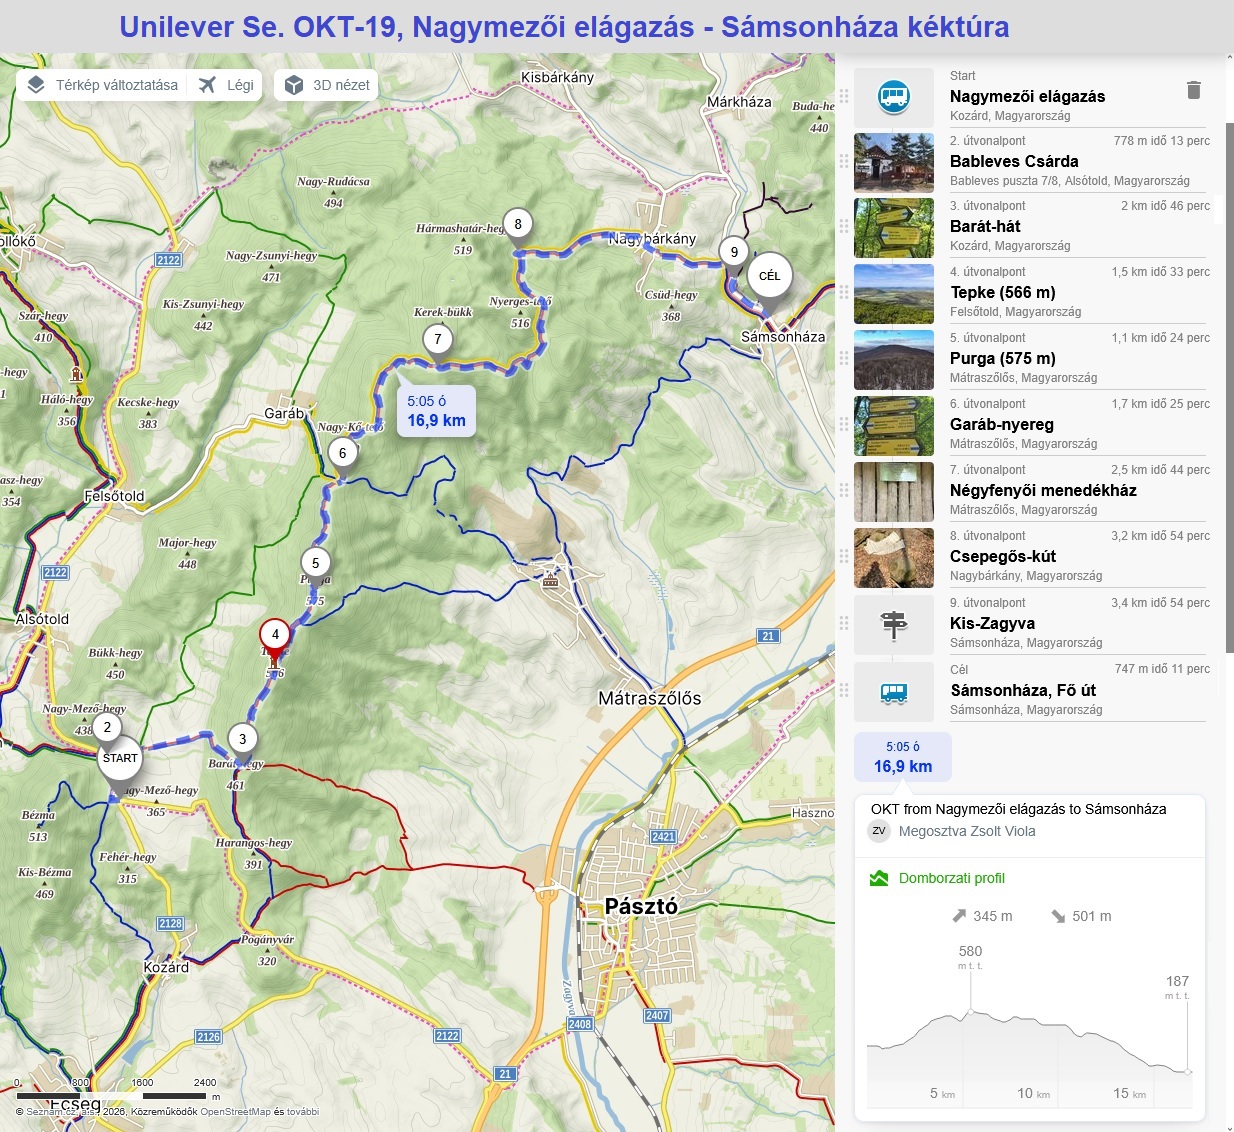The height and width of the screenshot is (1132, 1234).
Task: Click the ascent arrow icon beside 345 m
Action: click(960, 915)
